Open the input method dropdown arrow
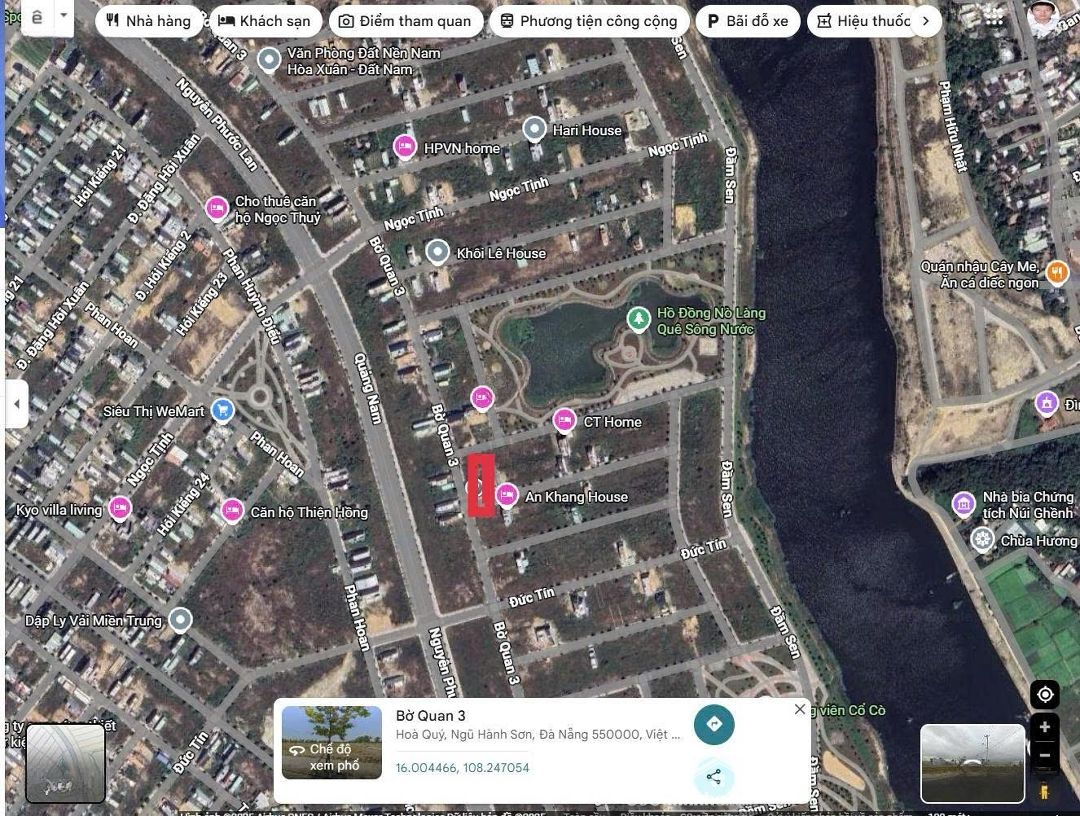This screenshot has height=816, width=1080. pos(63,17)
